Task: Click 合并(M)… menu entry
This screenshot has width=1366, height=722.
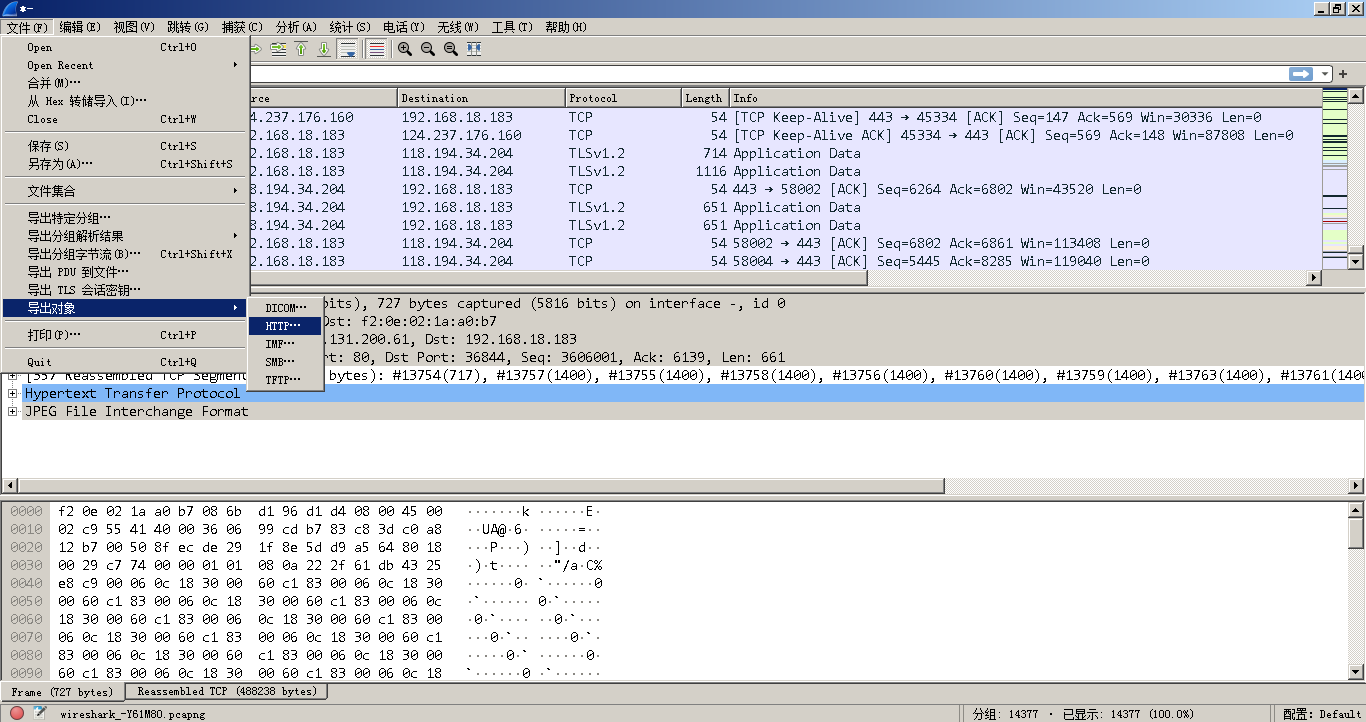Action: click(x=125, y=83)
